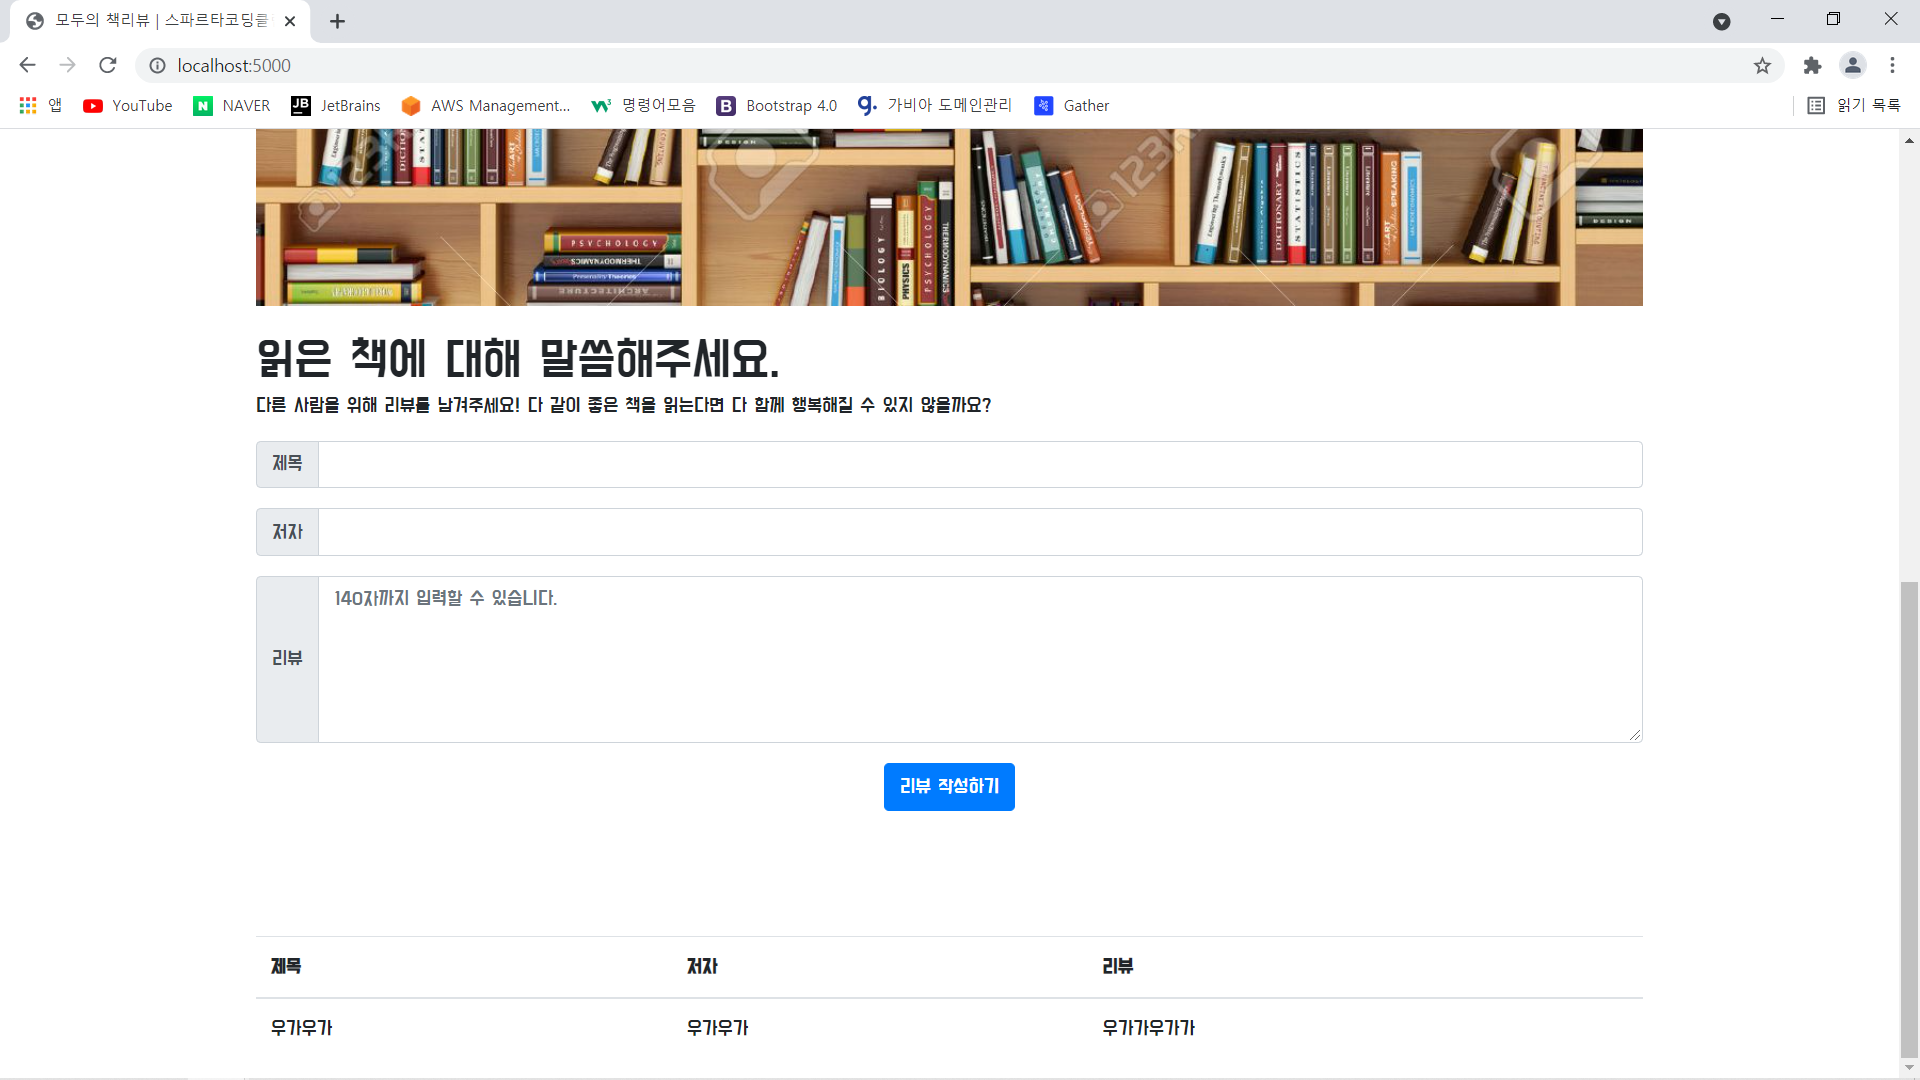The width and height of the screenshot is (1920, 1080).
Task: Open the Chrome profile avatar
Action: [1852, 65]
